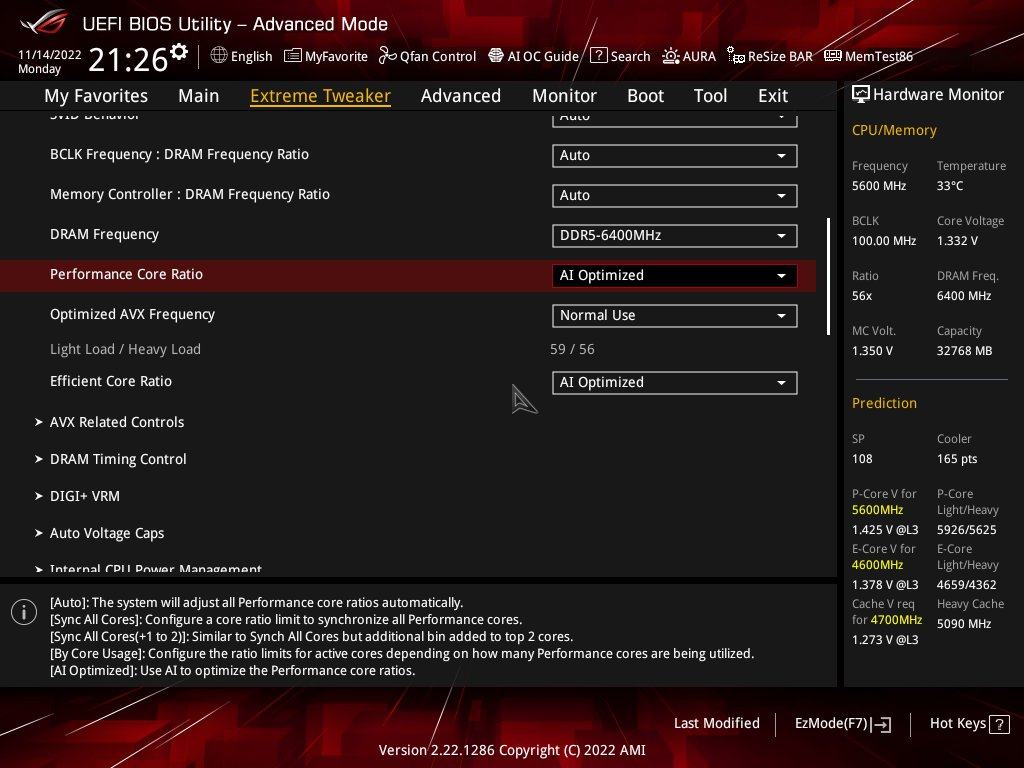Launch AI OC Guide icon
1024x768 pixels.
(496, 56)
